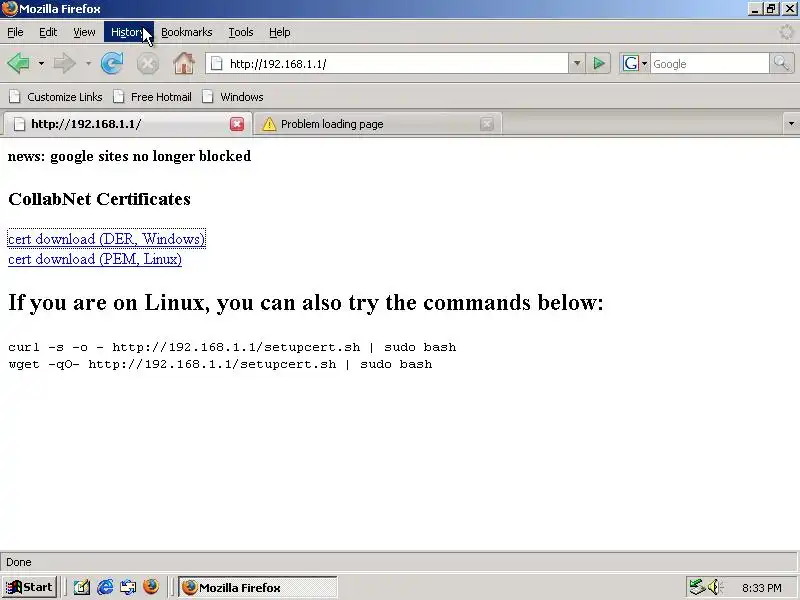The height and width of the screenshot is (600, 800).
Task: Open the Bookmarks menu
Action: coord(187,32)
